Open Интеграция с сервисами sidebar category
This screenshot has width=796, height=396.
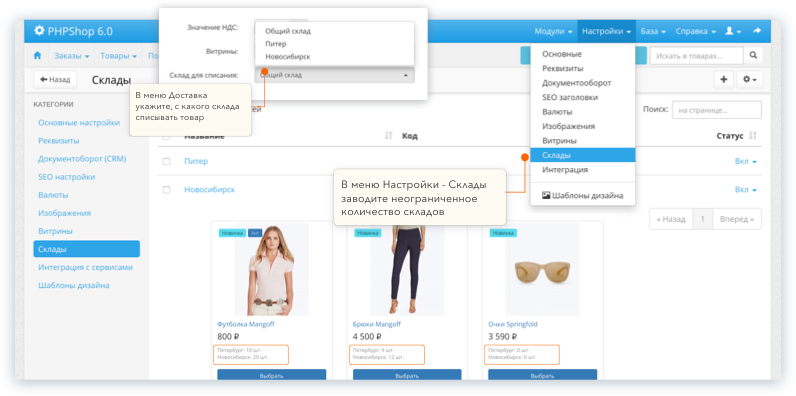pyautogui.click(x=86, y=267)
